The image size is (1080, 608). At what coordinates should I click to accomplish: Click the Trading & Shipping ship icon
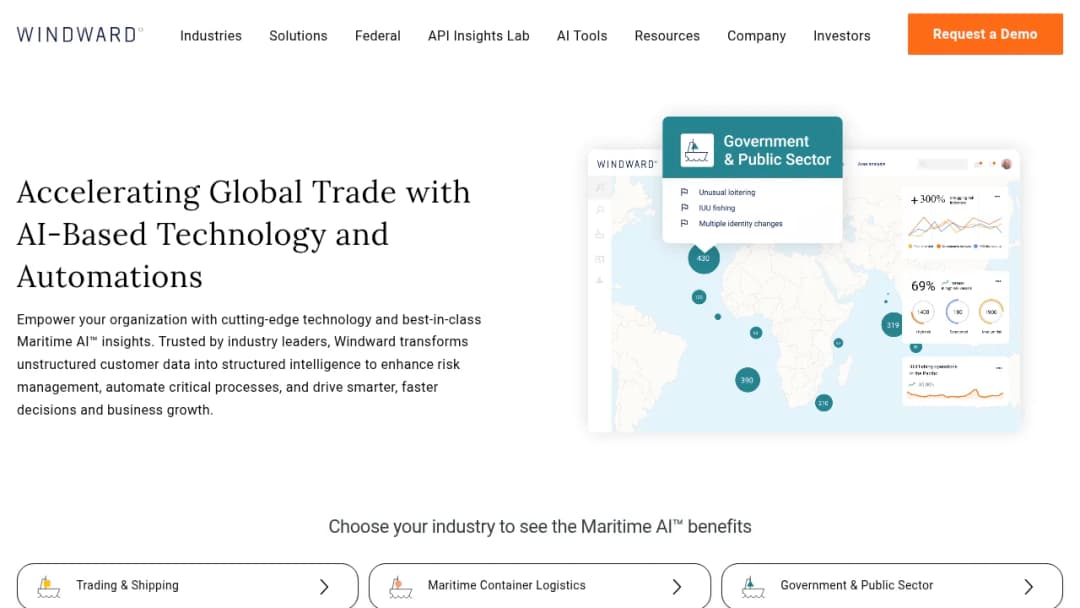tap(48, 587)
